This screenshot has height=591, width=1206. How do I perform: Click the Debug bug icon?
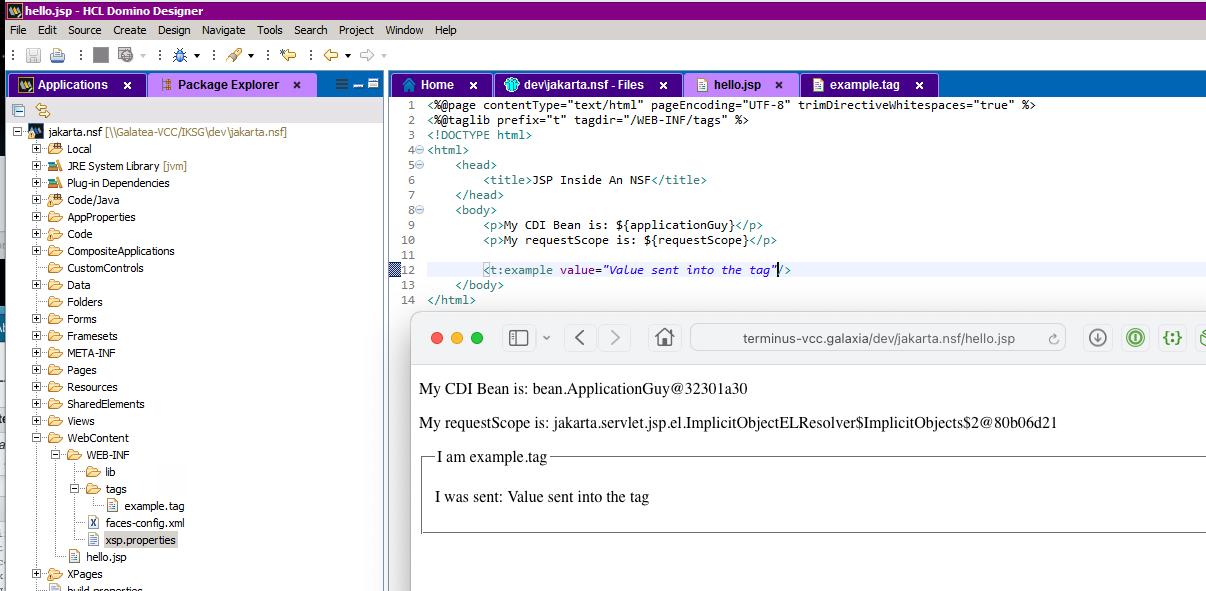179,55
